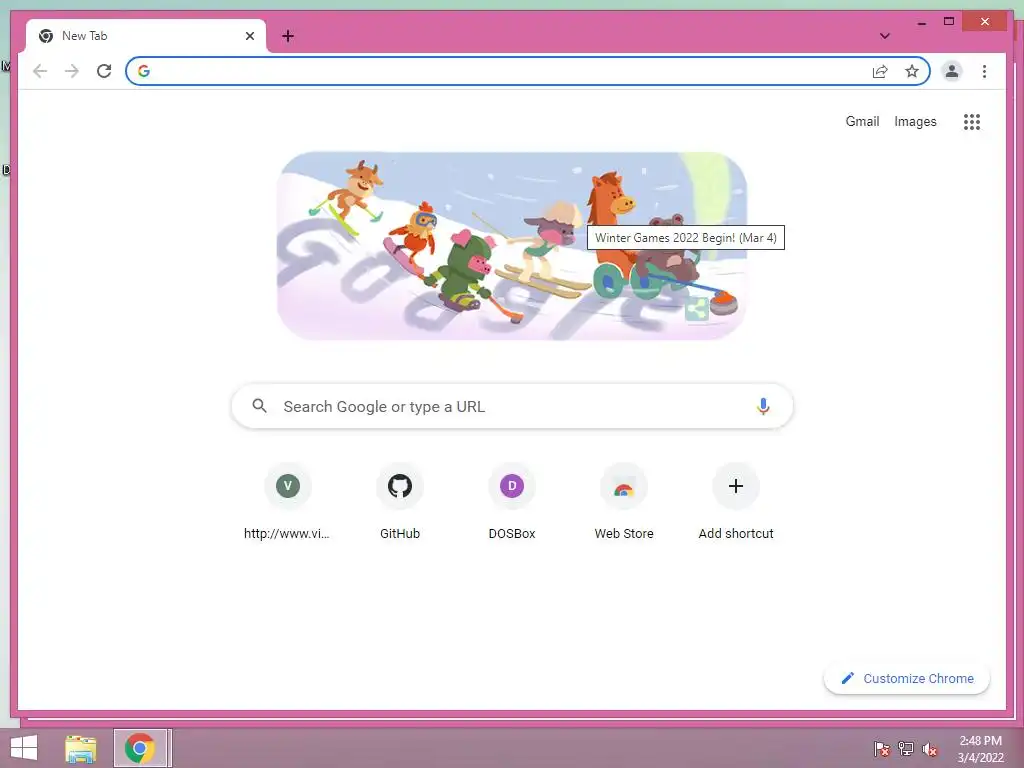
Task: Expand the tab search chevron
Action: (x=885, y=36)
